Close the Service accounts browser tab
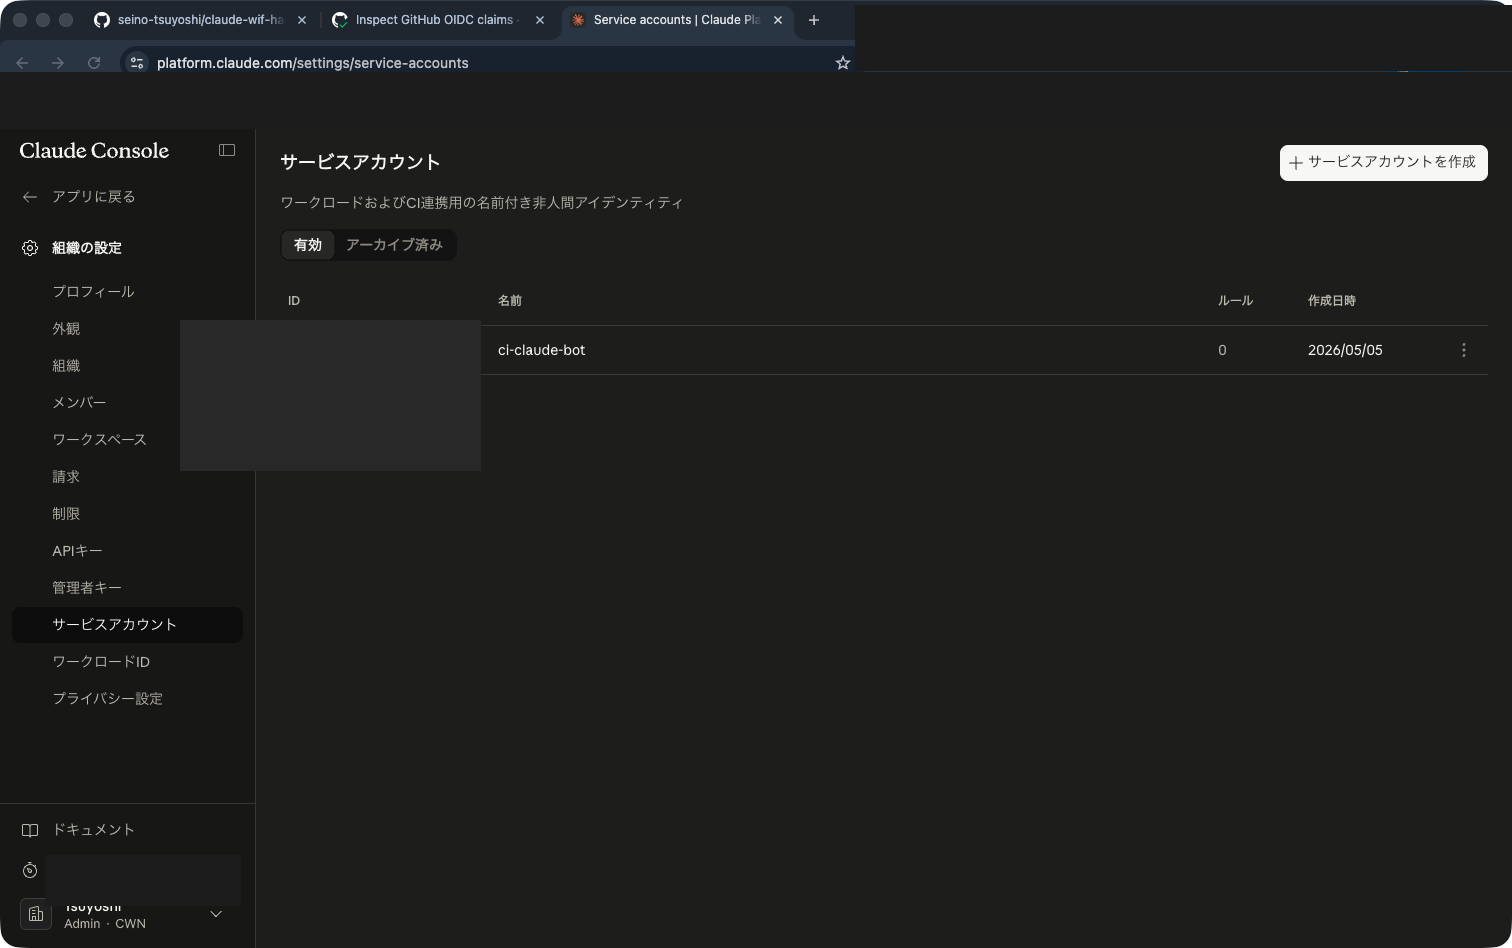 [x=778, y=20]
